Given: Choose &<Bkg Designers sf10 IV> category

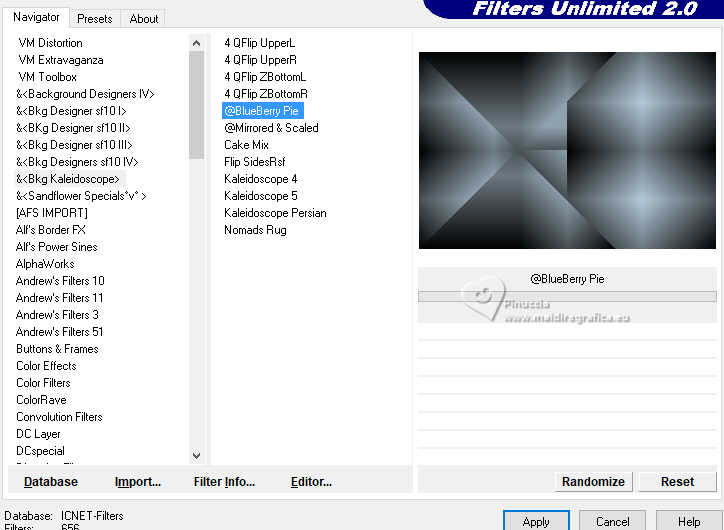Looking at the screenshot, I should coord(77,162).
